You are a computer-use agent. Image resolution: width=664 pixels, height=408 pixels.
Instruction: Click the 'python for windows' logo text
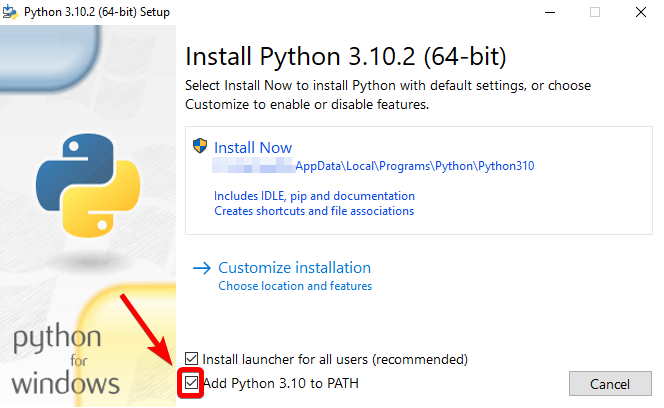[x=66, y=359]
